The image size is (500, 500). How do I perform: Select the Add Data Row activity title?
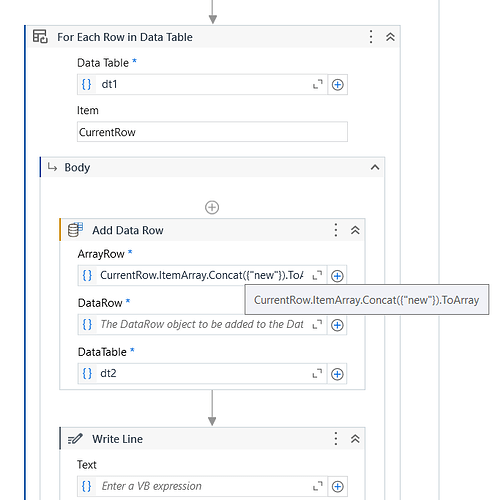pos(128,230)
